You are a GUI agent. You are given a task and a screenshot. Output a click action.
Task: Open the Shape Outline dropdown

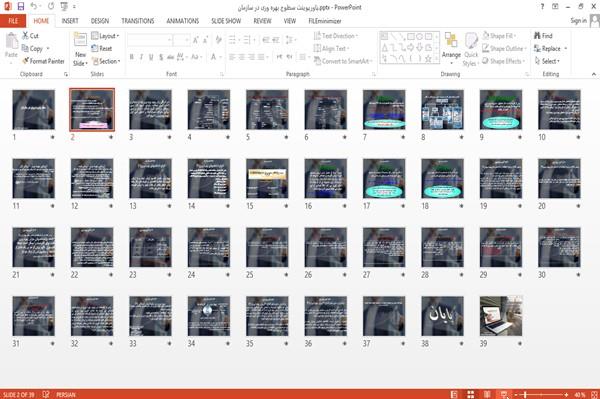(x=504, y=48)
